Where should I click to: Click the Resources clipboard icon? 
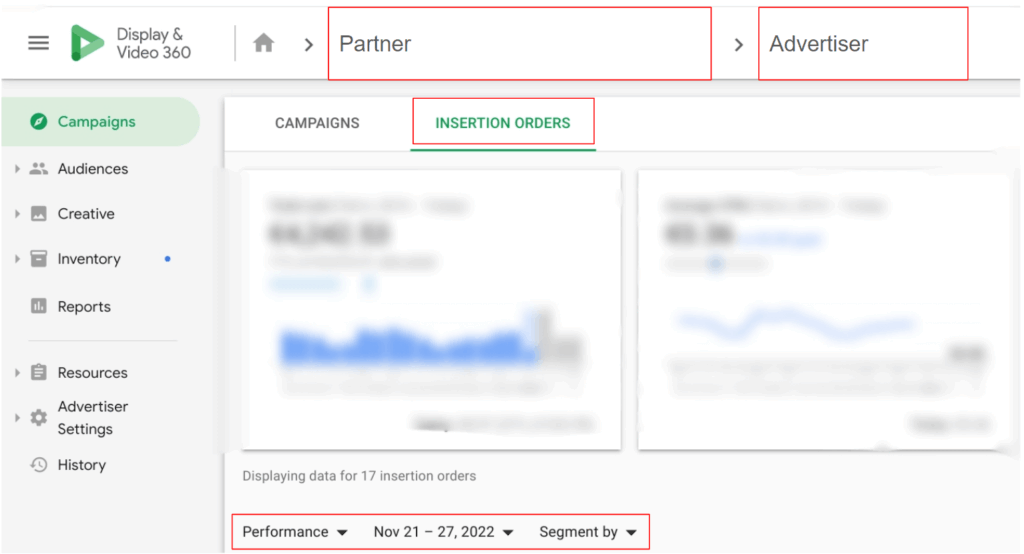[39, 372]
